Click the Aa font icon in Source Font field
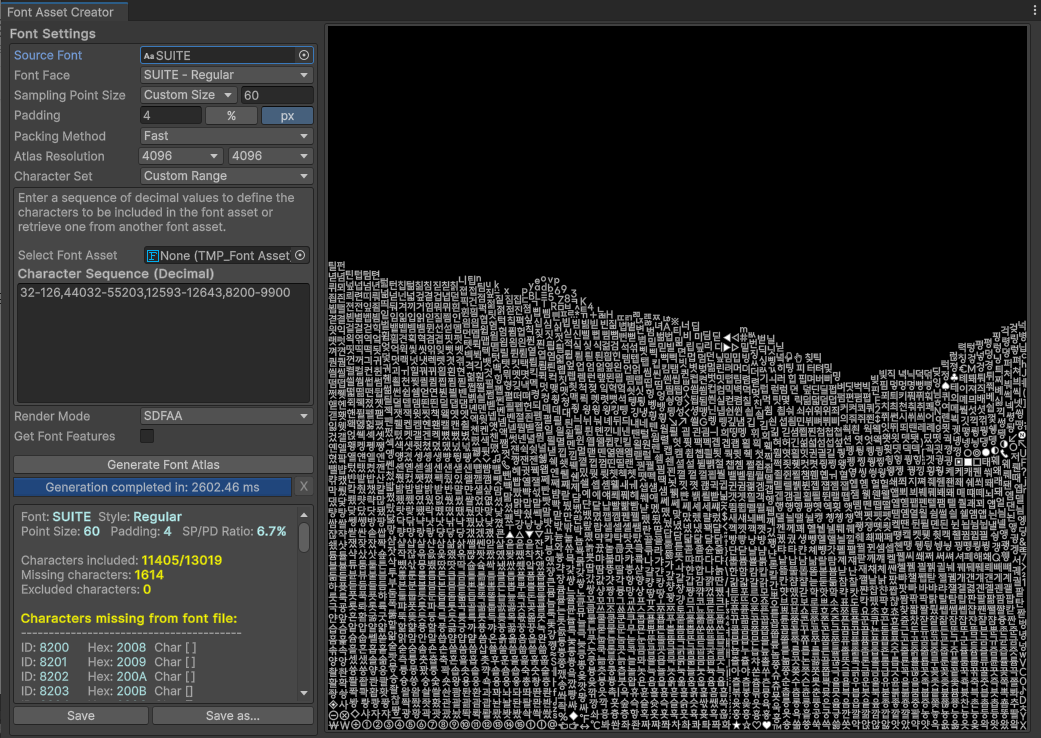Viewport: 1041px width, 738px height. (x=149, y=56)
